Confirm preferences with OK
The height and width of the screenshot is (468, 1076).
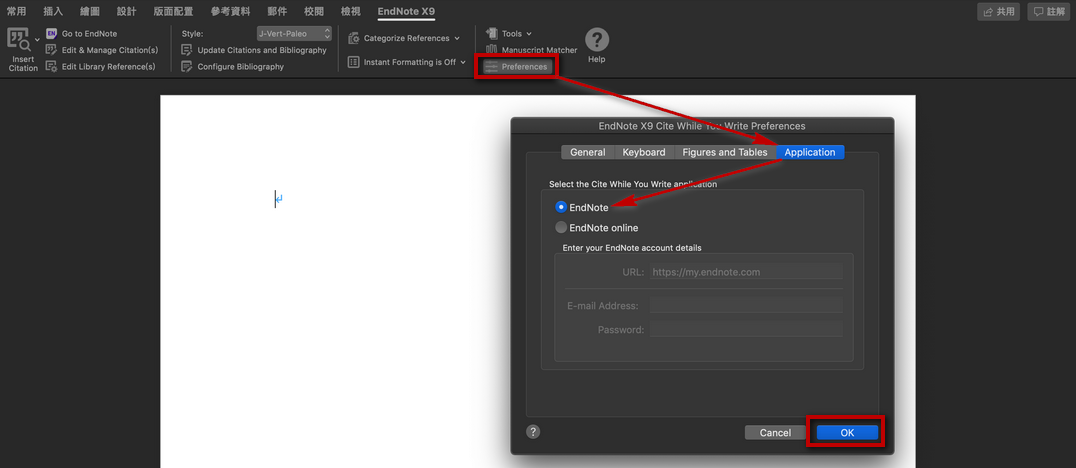[847, 433]
